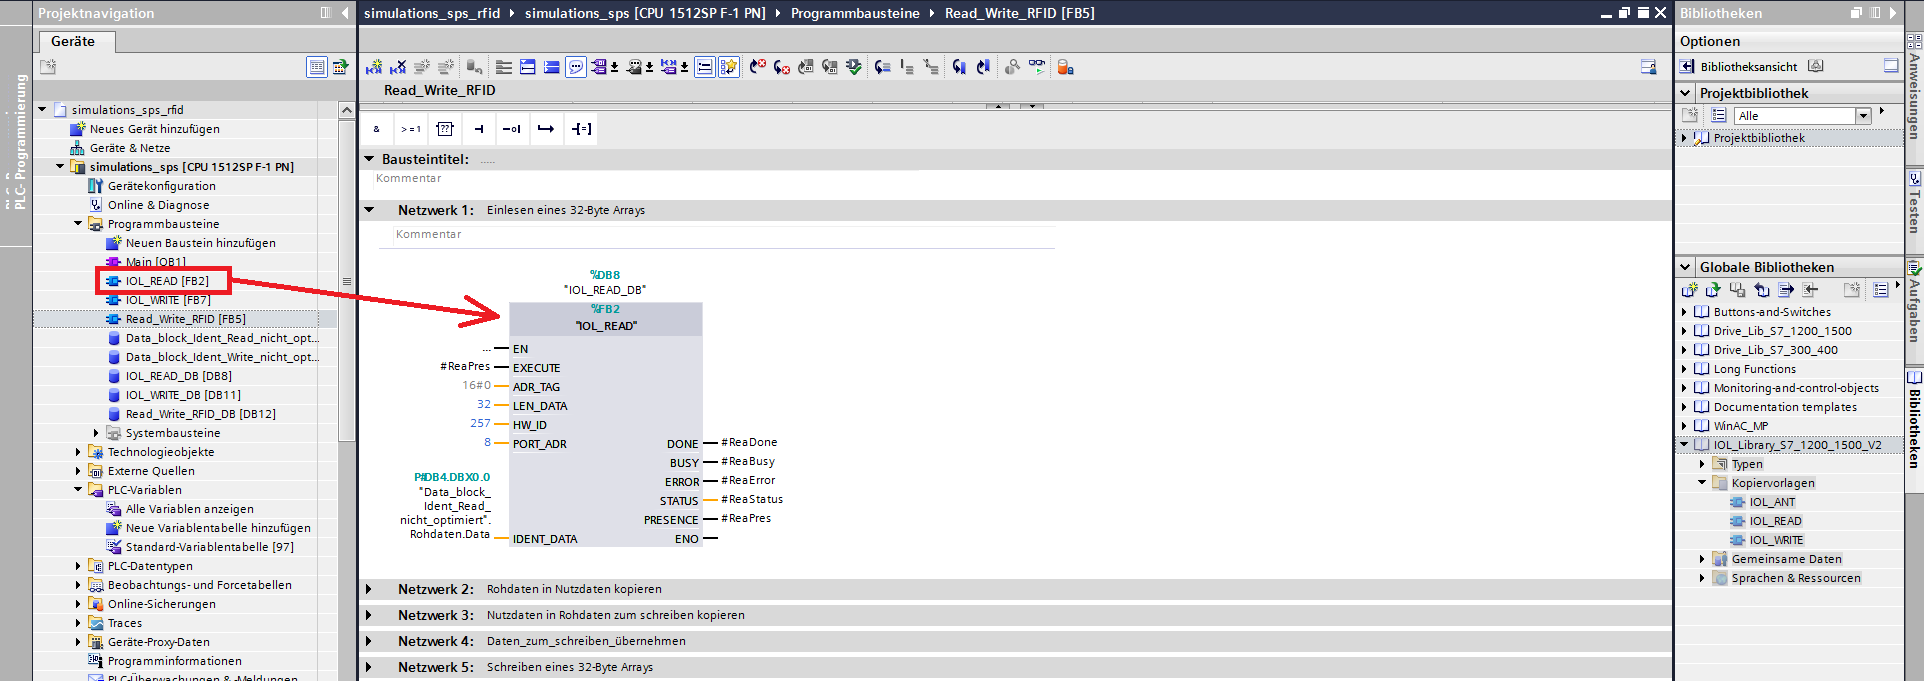This screenshot has height=681, width=1924.
Task: Insert the assignment [=] instruction
Action: tap(581, 129)
